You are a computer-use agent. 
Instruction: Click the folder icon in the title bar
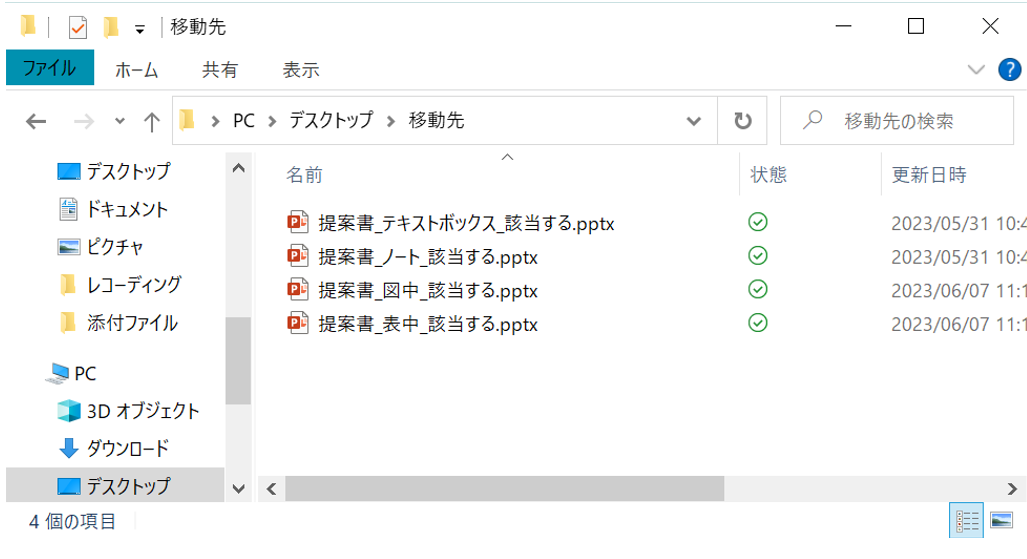[x=28, y=26]
